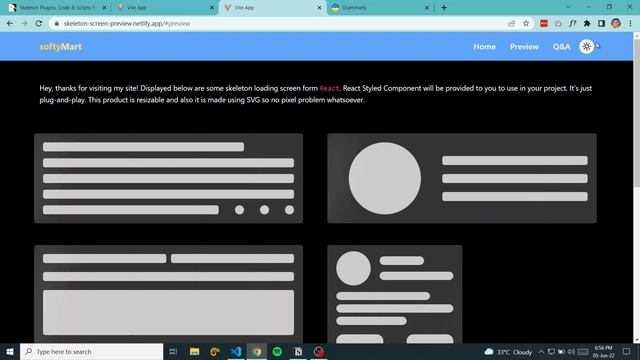Switch to the first Vite App tab
640x360 pixels.
coord(164,7)
